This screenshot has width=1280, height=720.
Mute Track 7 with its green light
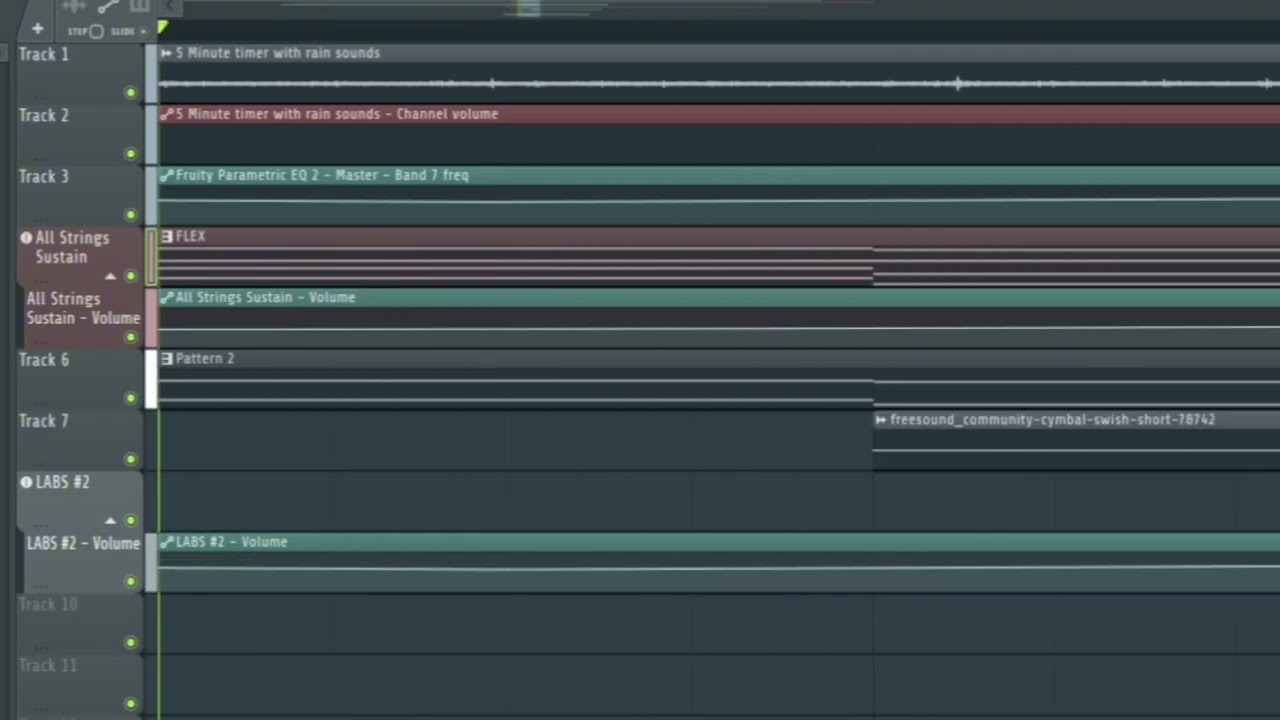pyautogui.click(x=130, y=459)
